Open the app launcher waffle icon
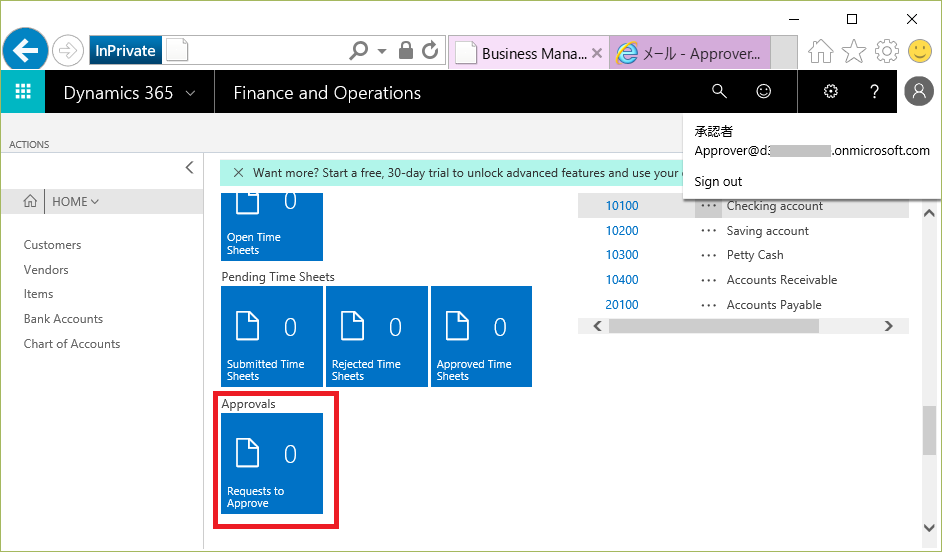 23,92
